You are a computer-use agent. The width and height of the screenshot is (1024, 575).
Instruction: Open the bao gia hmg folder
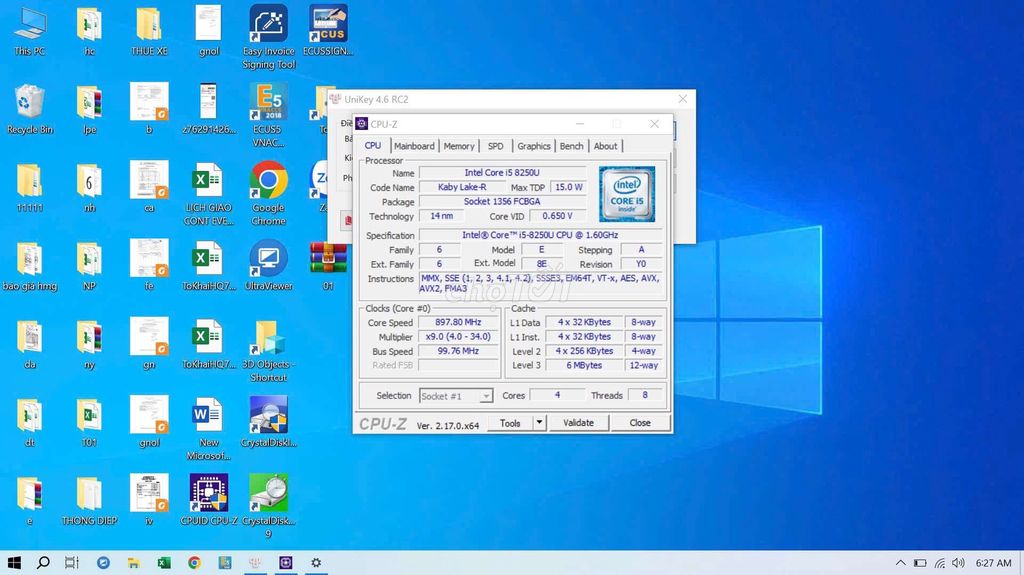click(30, 265)
